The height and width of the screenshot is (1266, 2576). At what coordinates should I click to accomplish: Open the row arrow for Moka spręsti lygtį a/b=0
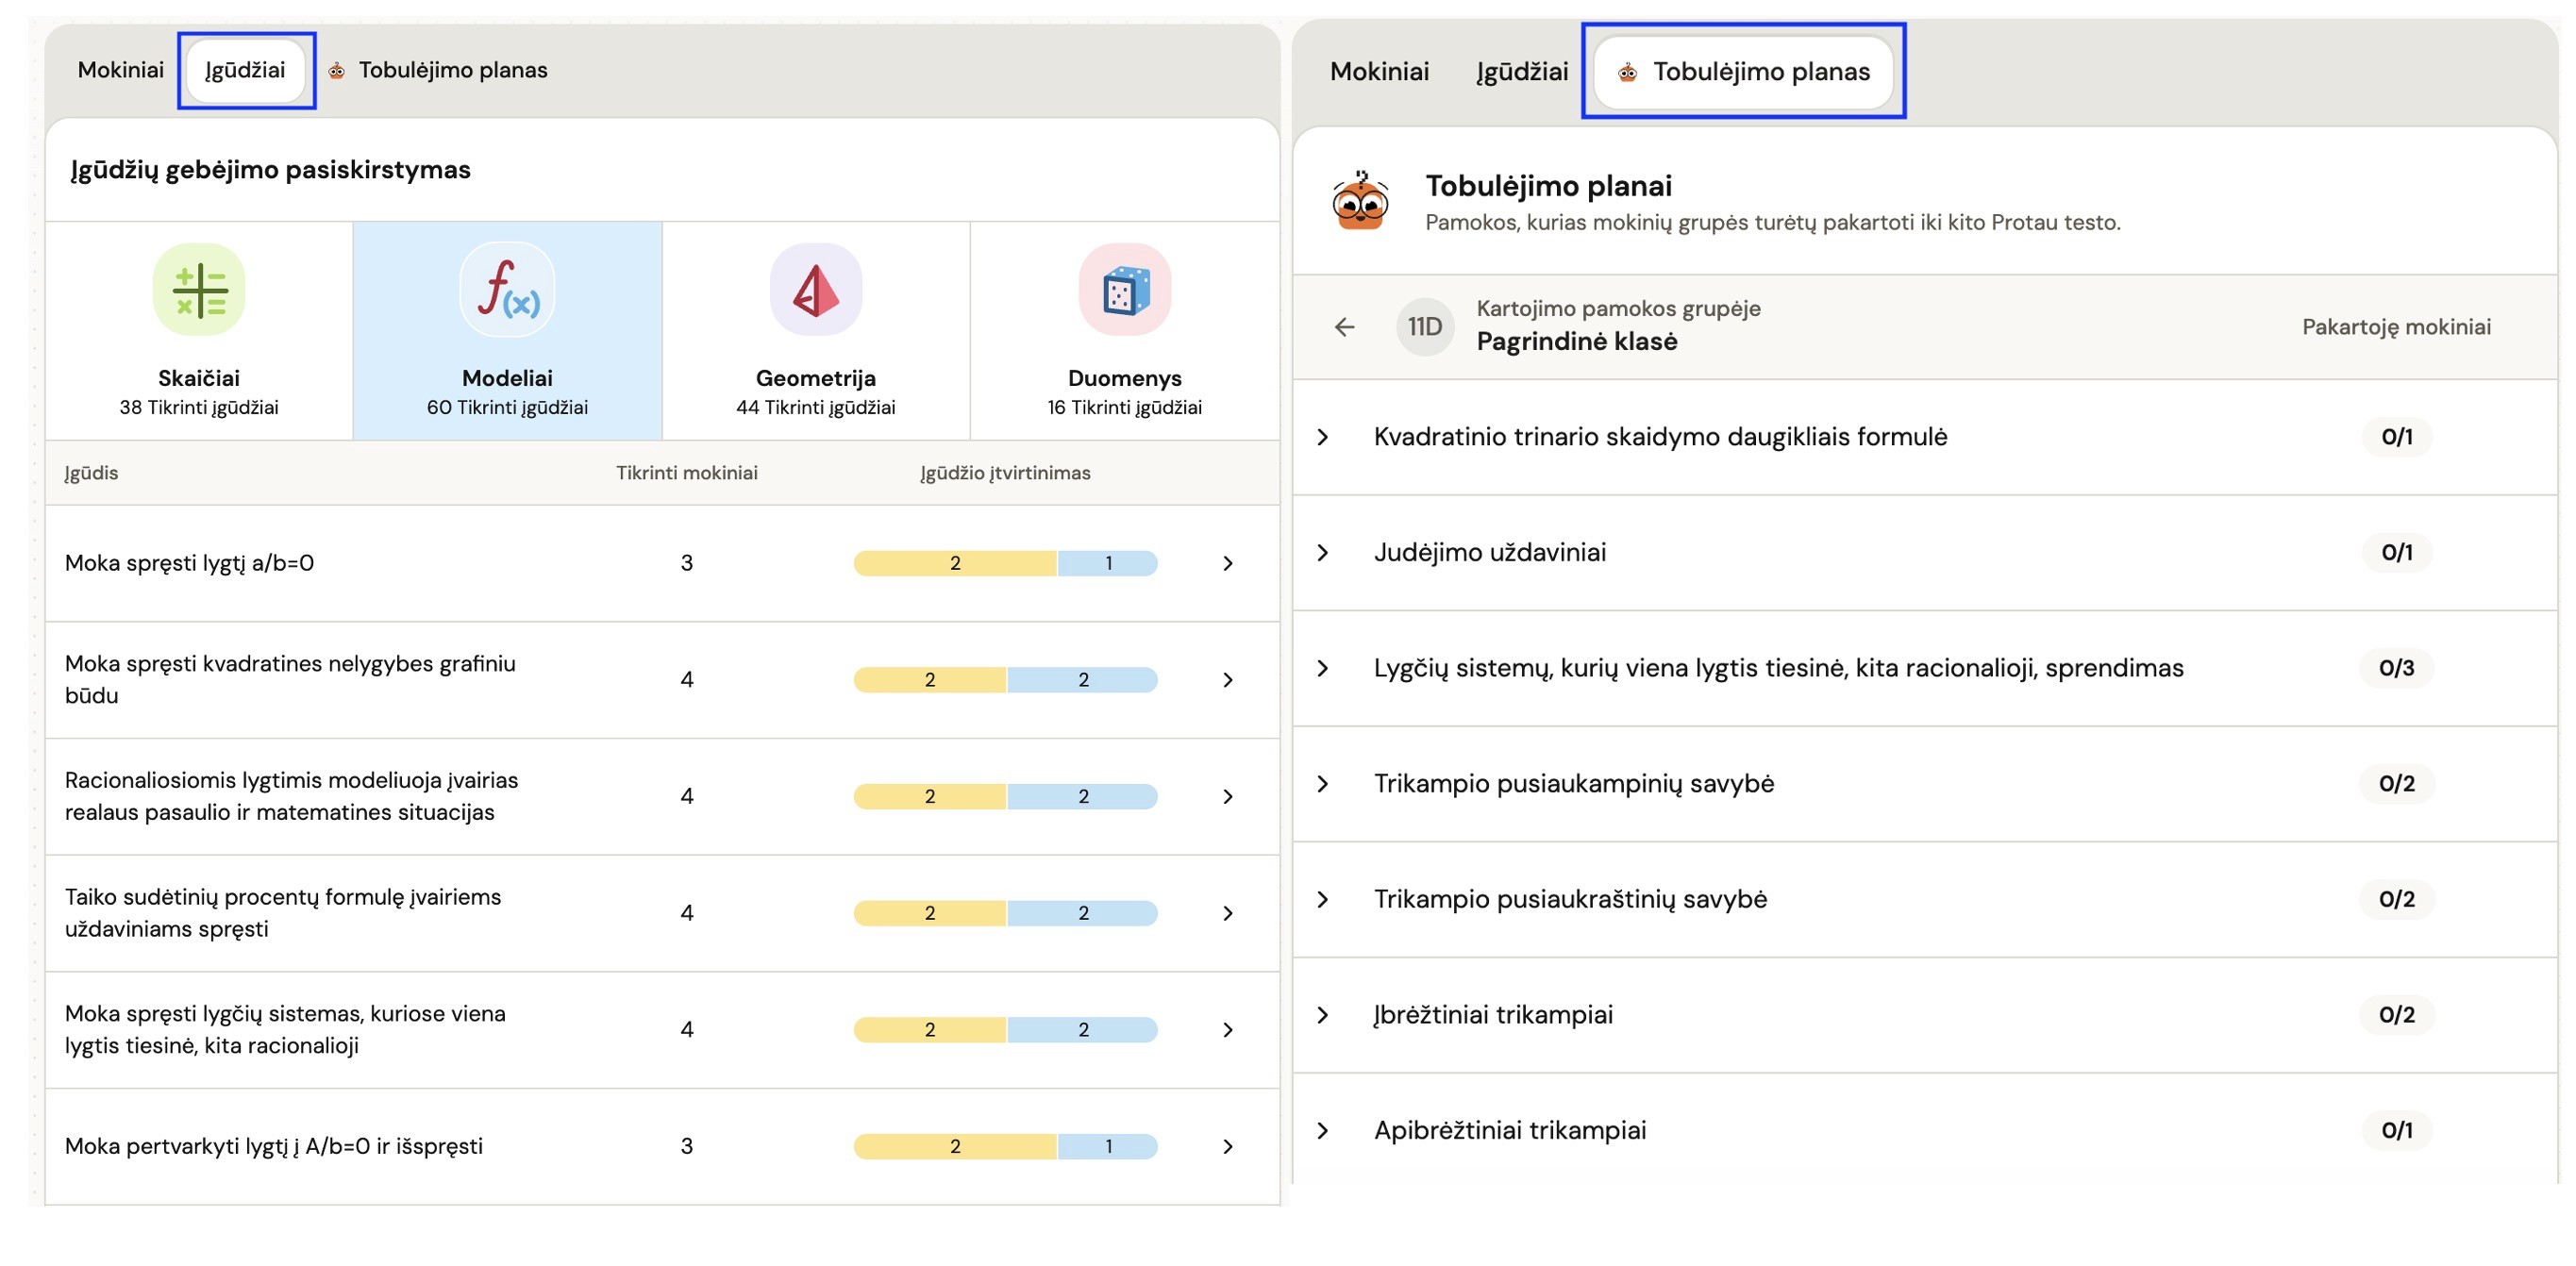click(x=1227, y=564)
